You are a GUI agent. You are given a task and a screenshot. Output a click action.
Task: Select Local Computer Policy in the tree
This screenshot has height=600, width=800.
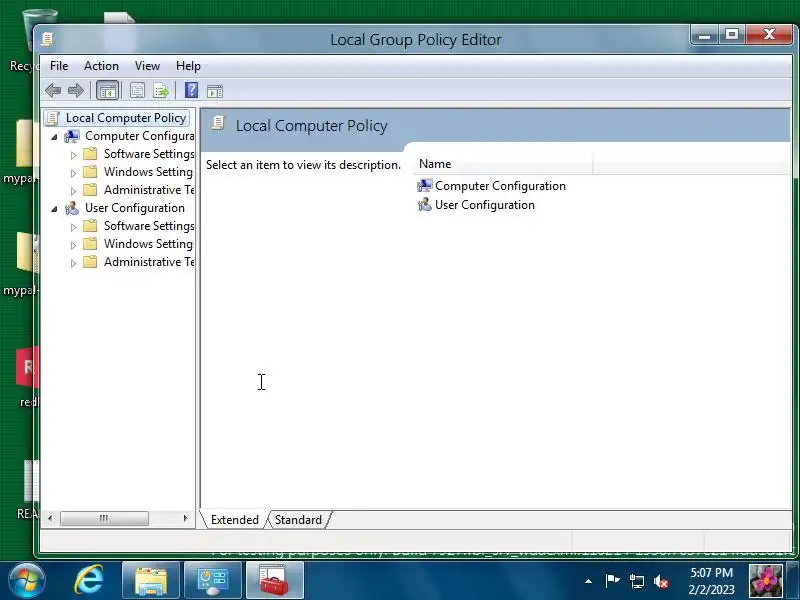click(x=126, y=118)
